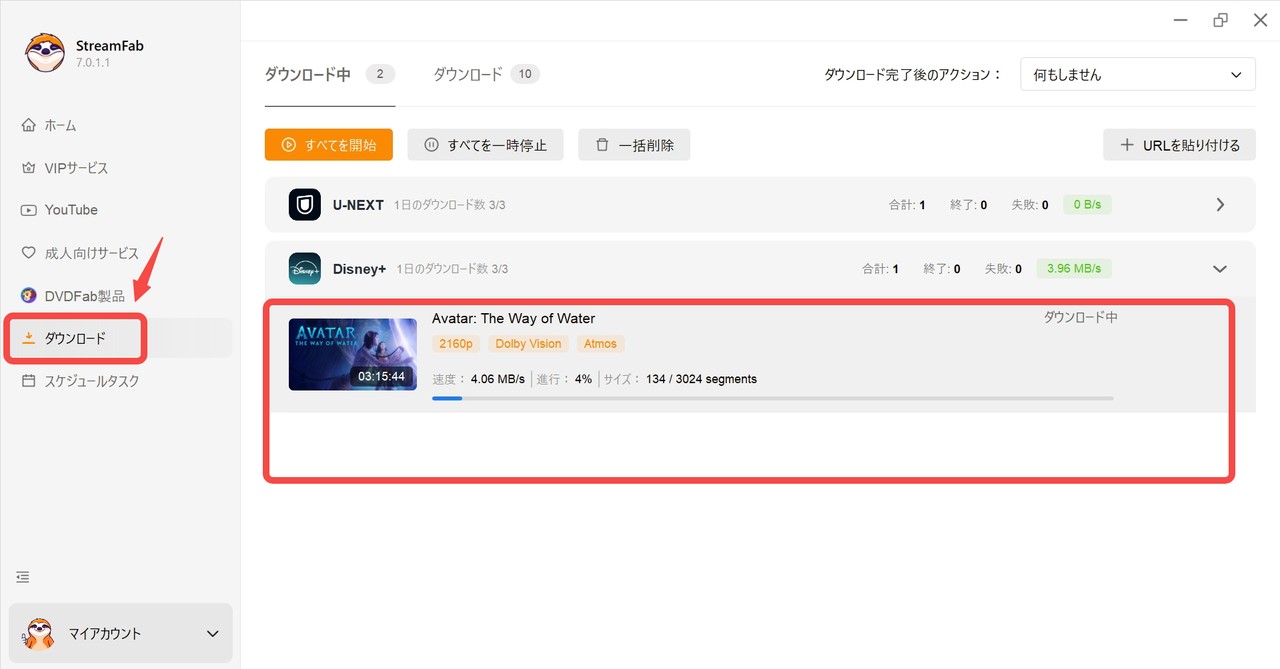The width and height of the screenshot is (1280, 669).
Task: Open the top-right hamburger menu
Action: point(1181,20)
